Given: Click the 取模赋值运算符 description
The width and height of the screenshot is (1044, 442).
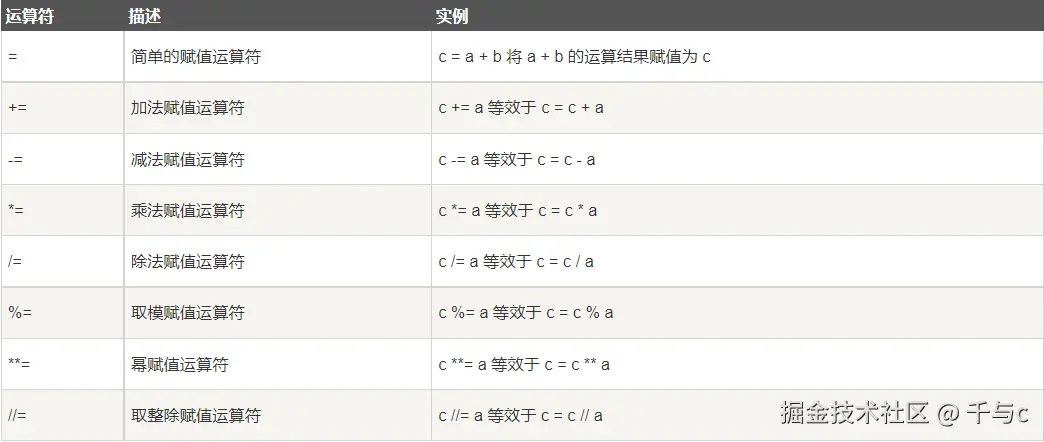Looking at the screenshot, I should pos(188,313).
